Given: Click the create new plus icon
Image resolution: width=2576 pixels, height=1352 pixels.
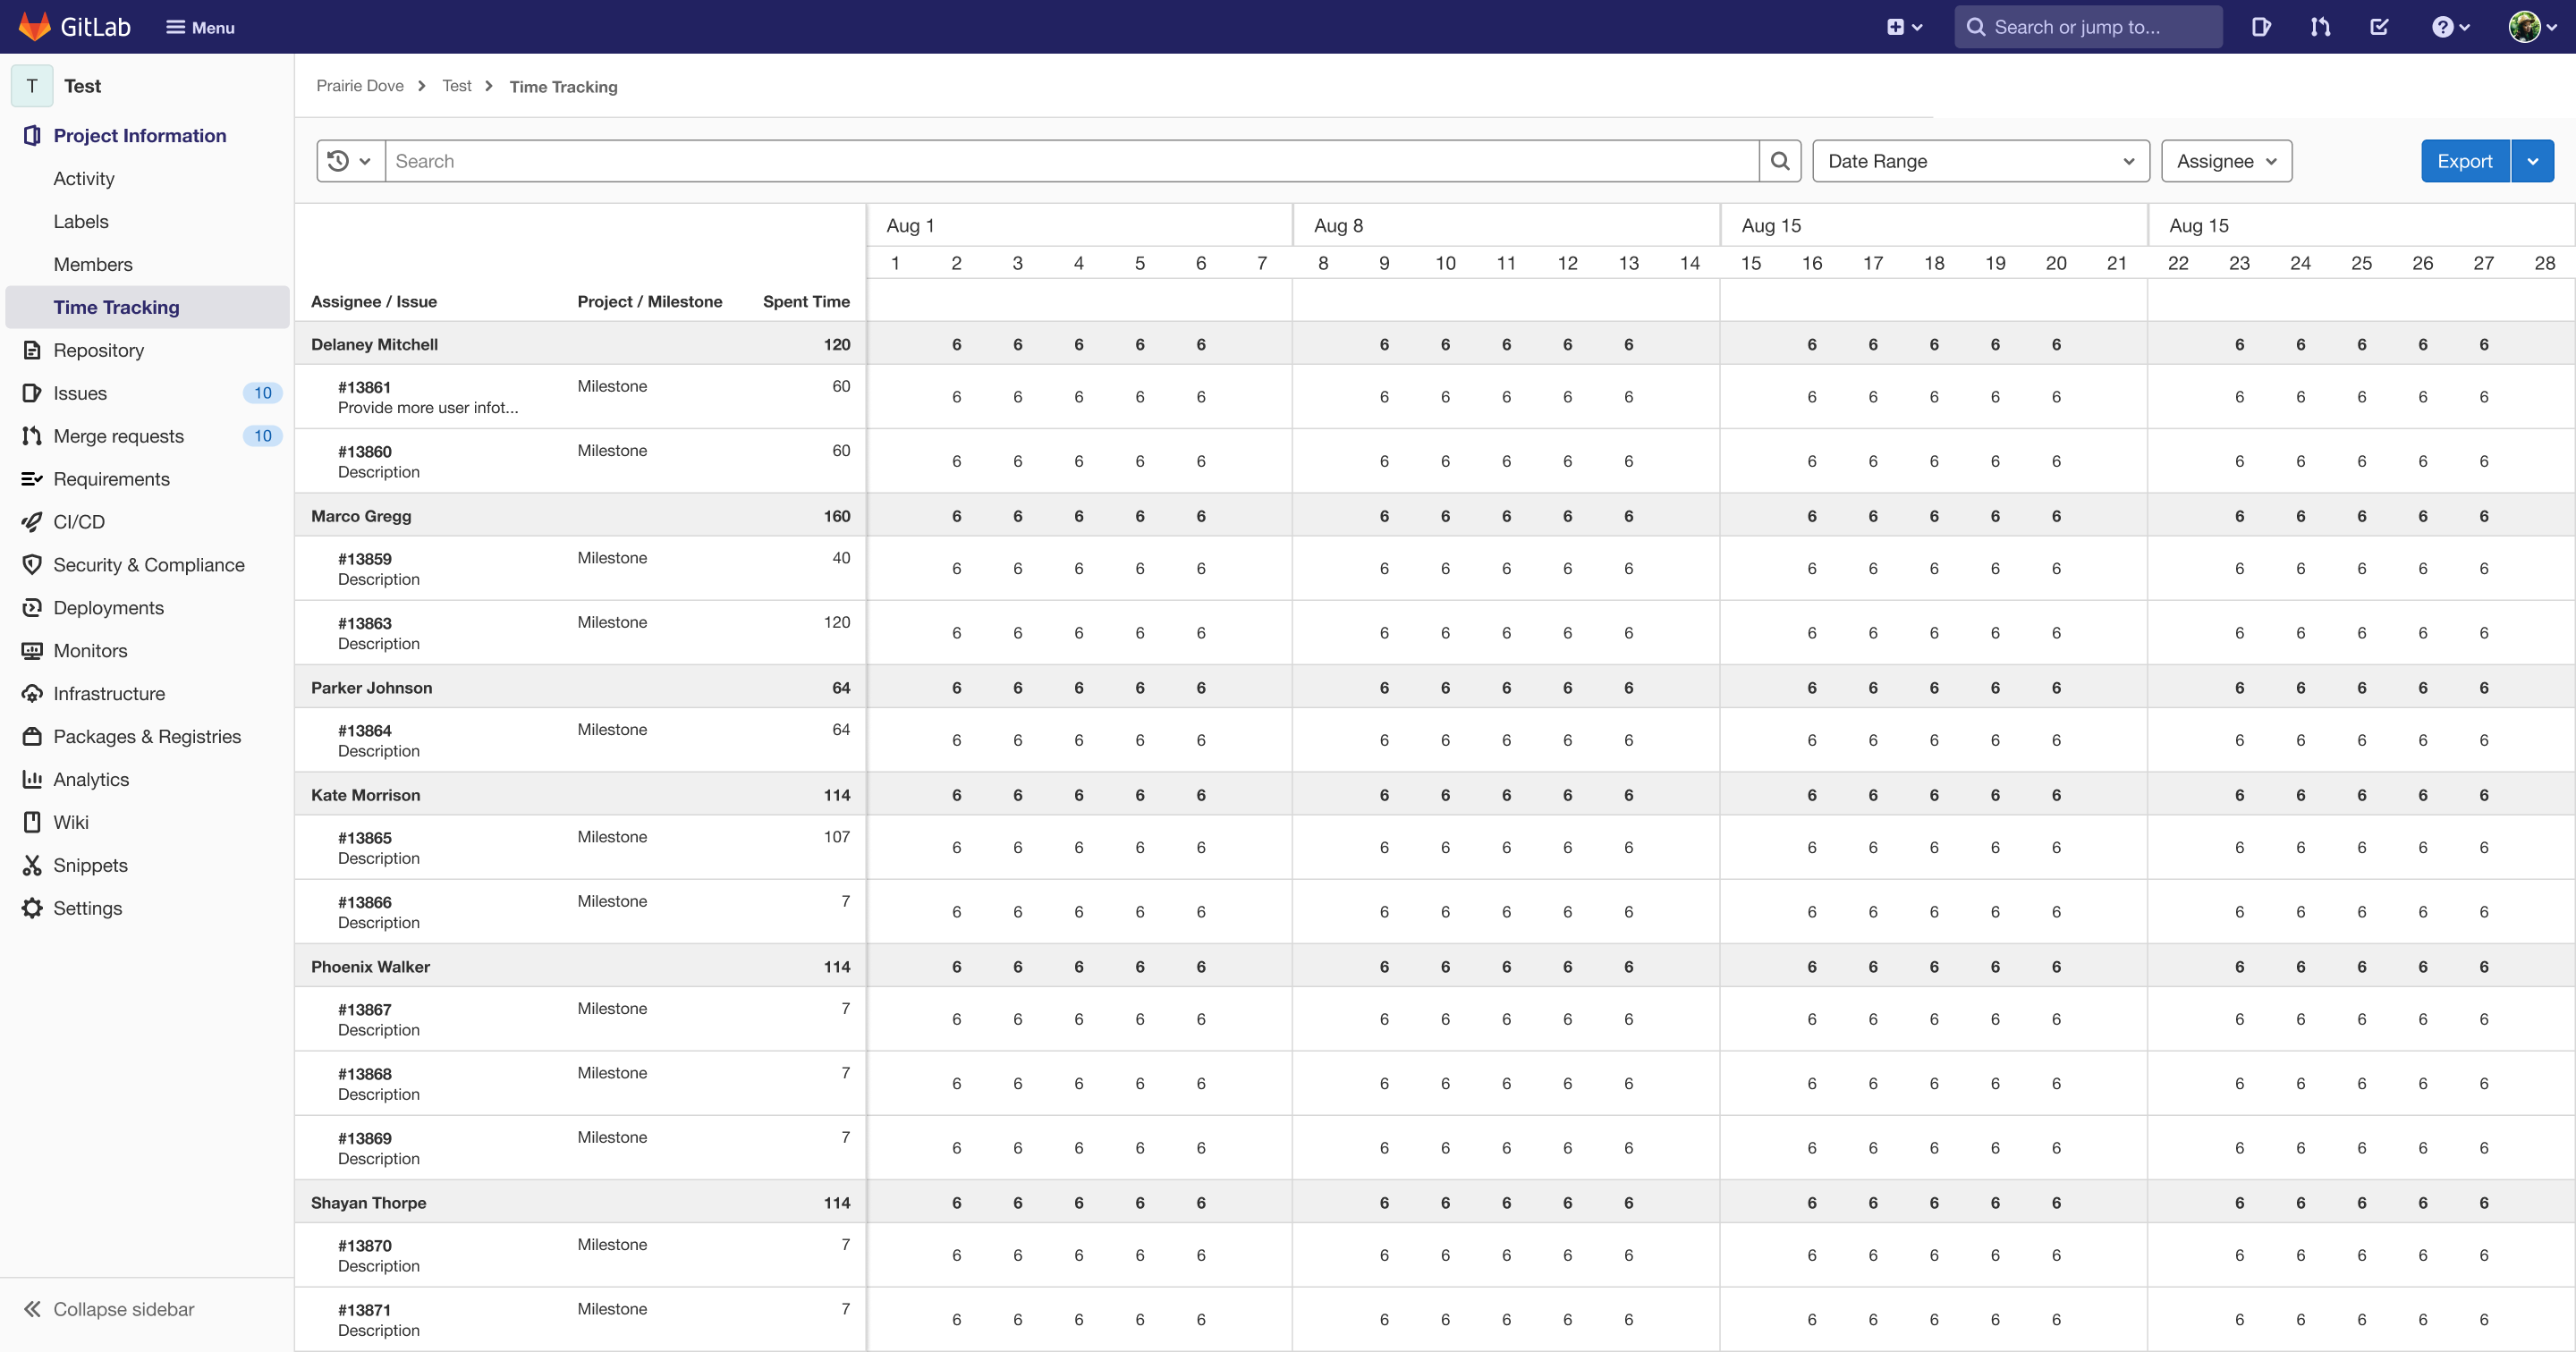Looking at the screenshot, I should click(x=1904, y=27).
